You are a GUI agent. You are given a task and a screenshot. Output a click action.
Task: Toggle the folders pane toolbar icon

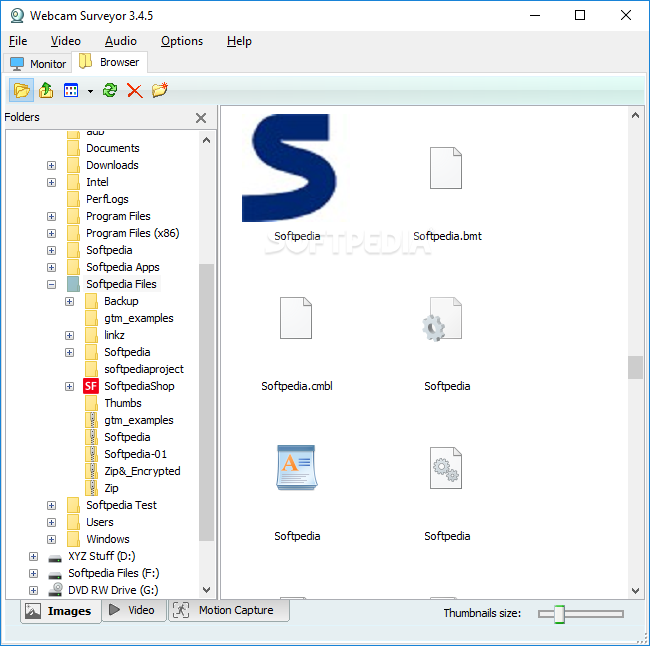22,90
